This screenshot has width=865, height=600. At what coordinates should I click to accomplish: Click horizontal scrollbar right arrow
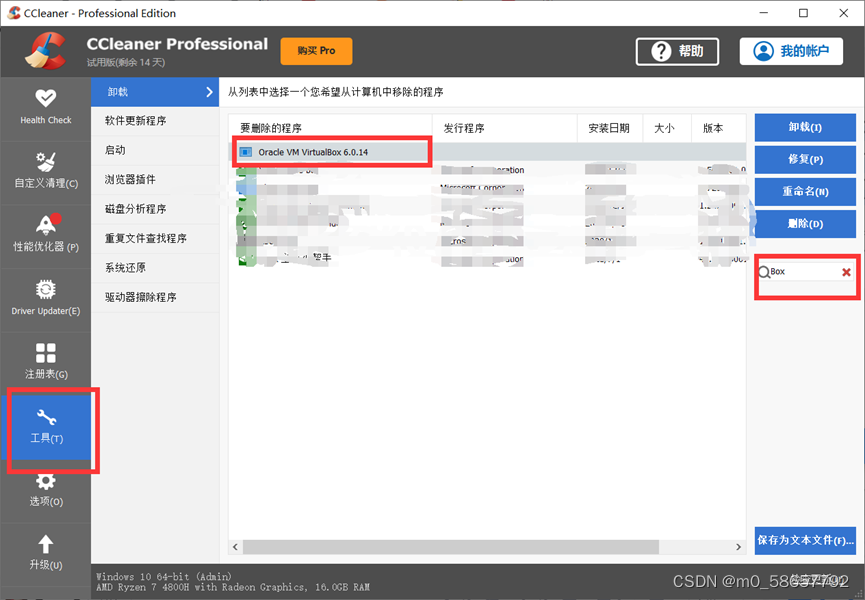739,547
